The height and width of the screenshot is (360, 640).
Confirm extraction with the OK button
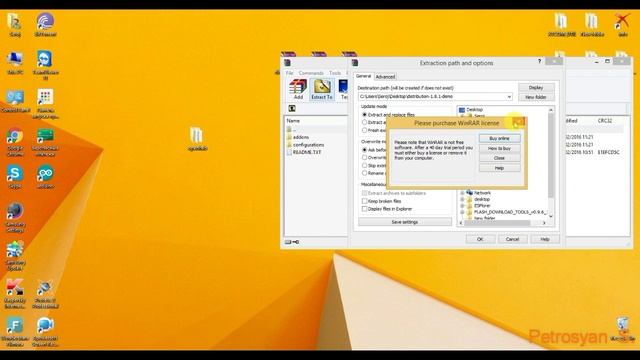[x=480, y=239]
